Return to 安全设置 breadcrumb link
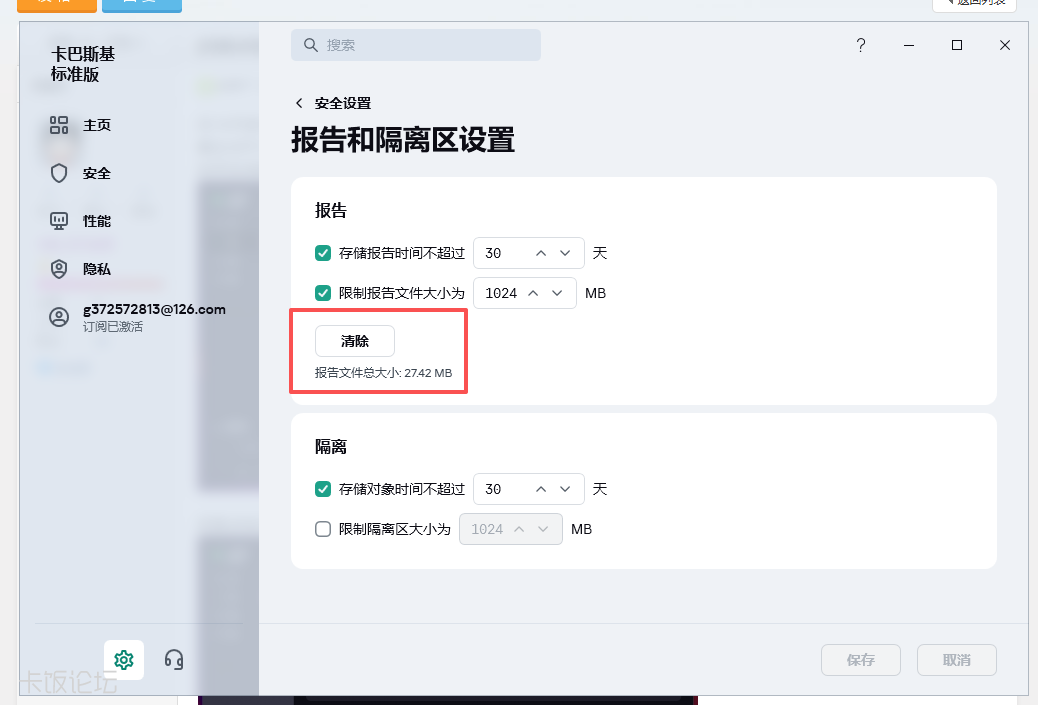Screen dimensions: 1038x705 [343, 103]
